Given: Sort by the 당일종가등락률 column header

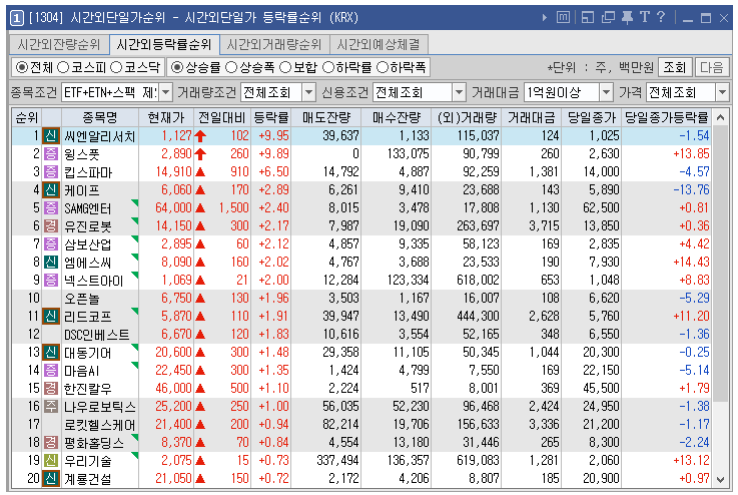Looking at the screenshot, I should click(x=666, y=117).
